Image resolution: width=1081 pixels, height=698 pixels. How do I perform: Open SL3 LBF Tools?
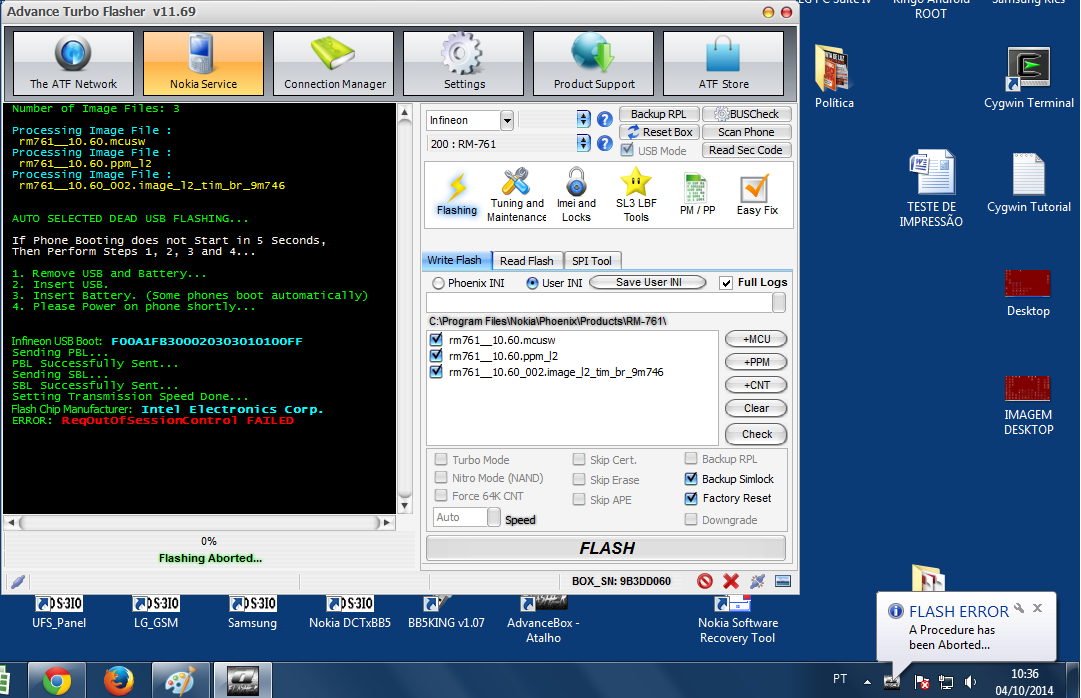(x=636, y=195)
